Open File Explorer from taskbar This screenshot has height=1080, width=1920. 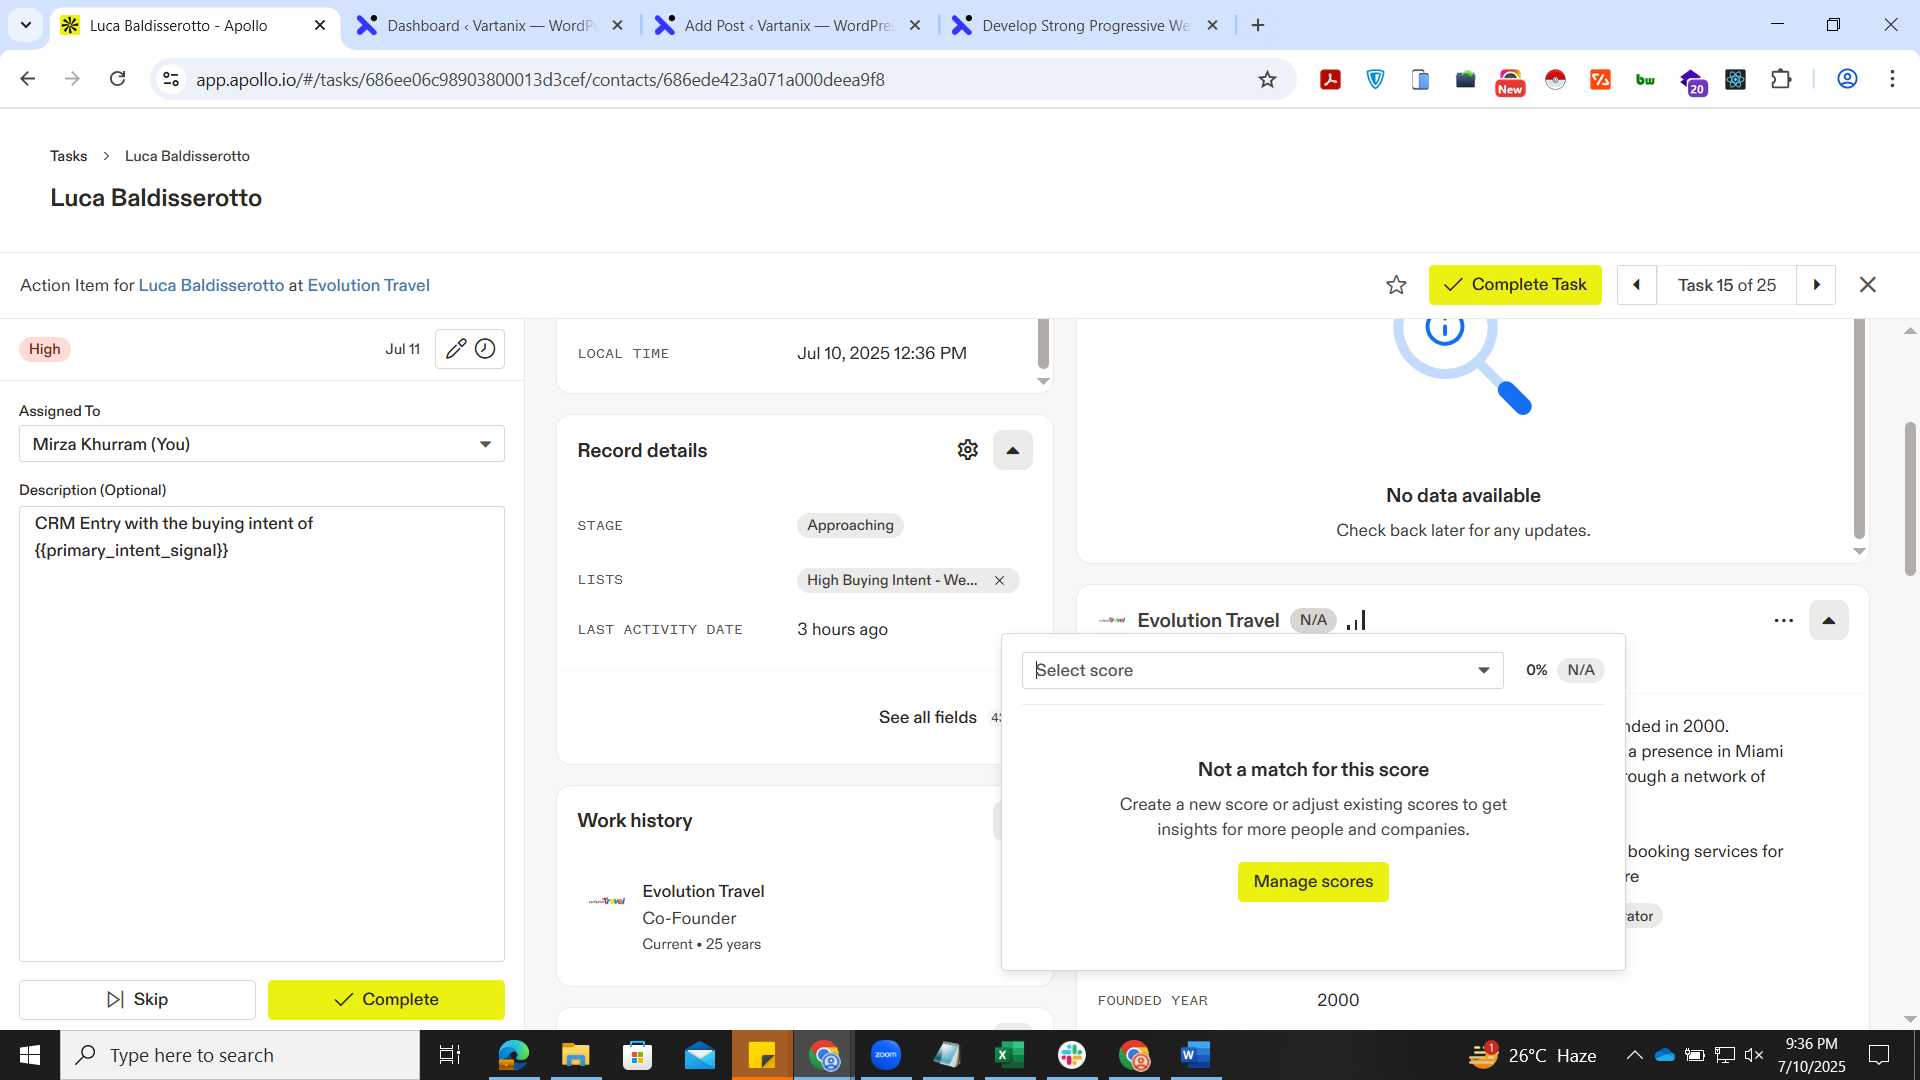(x=575, y=1055)
